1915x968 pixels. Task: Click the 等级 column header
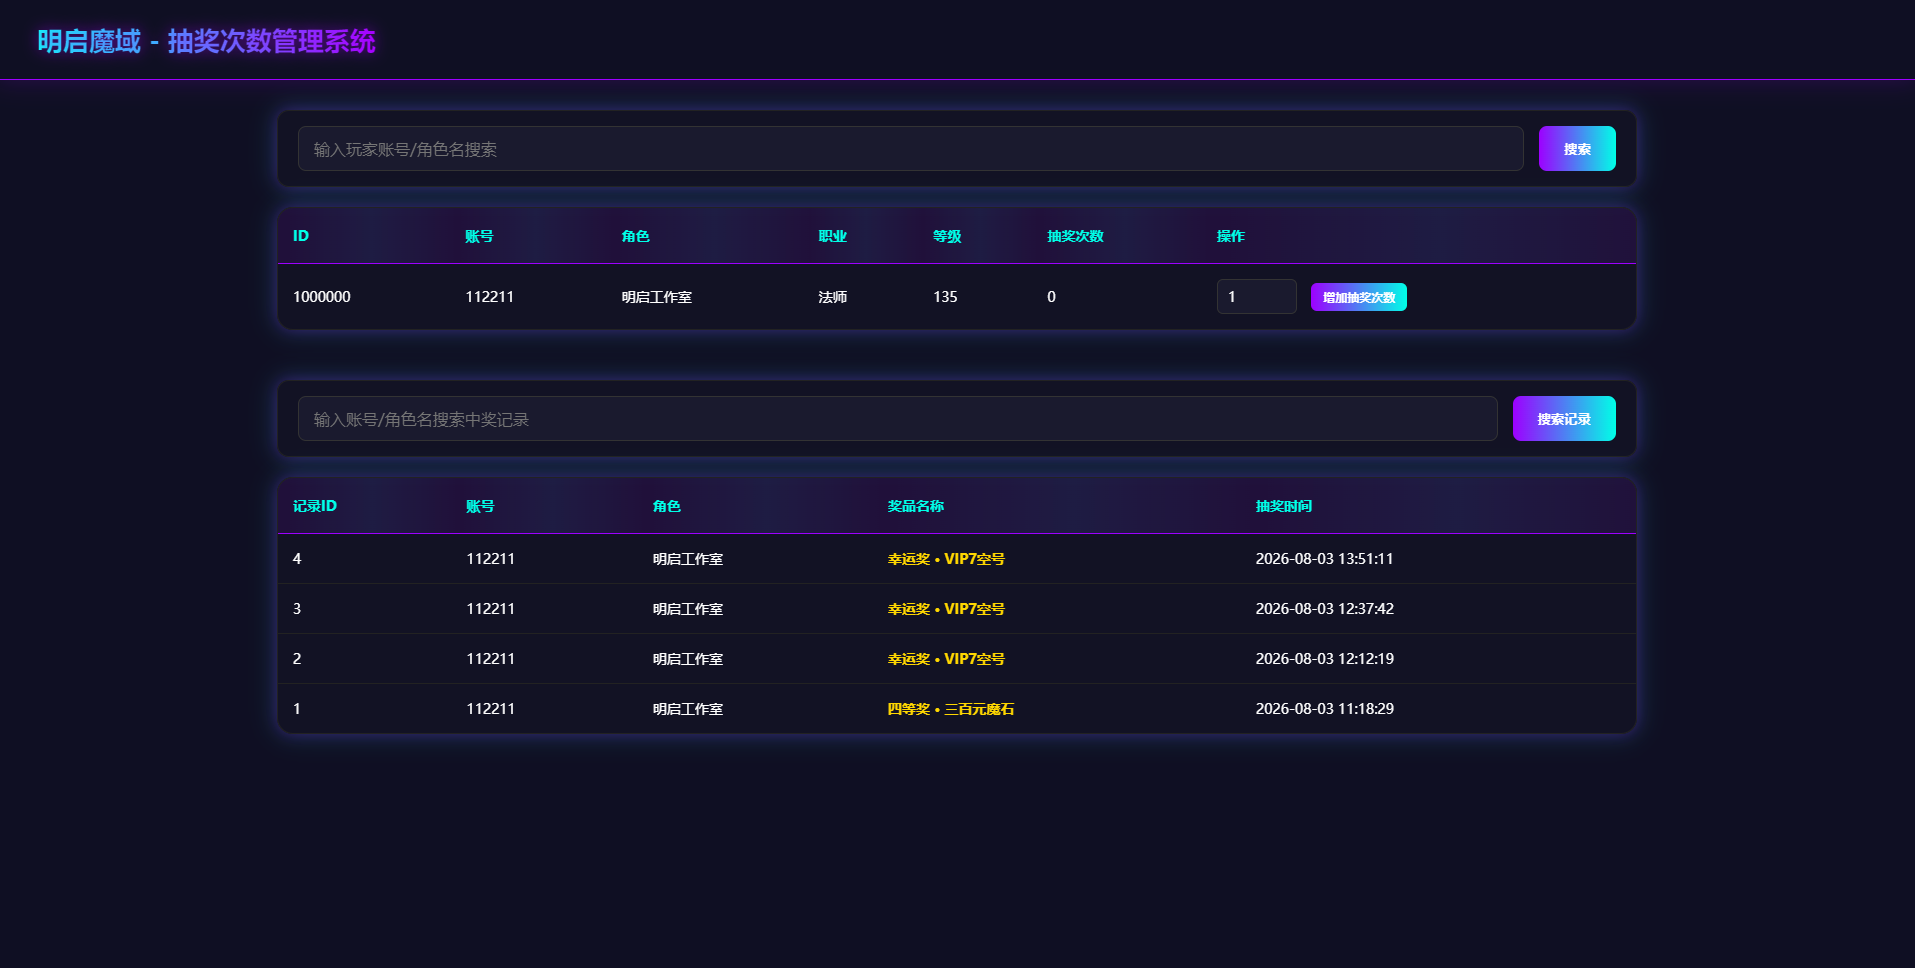pos(947,236)
